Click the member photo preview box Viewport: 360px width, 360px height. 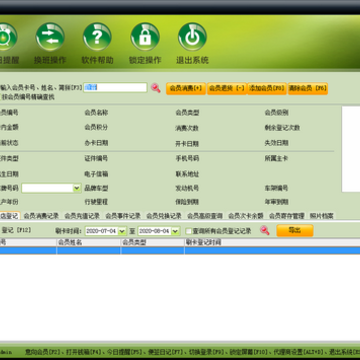pos(351,149)
